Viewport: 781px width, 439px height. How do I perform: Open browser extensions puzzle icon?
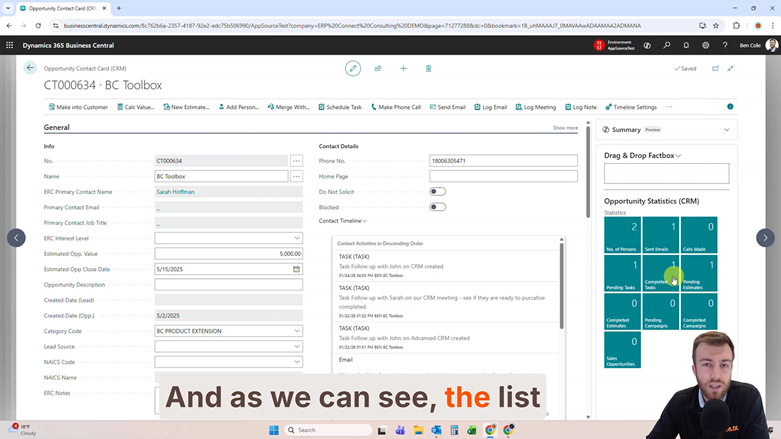click(736, 25)
